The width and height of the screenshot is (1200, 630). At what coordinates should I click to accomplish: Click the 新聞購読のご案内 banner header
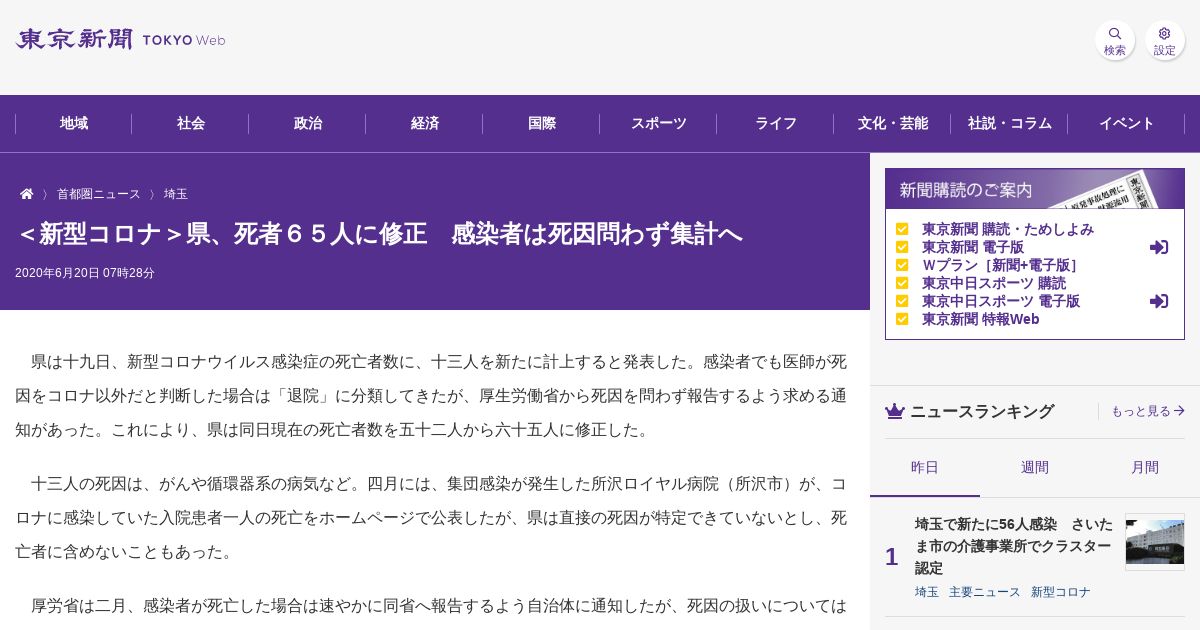pos(1035,189)
